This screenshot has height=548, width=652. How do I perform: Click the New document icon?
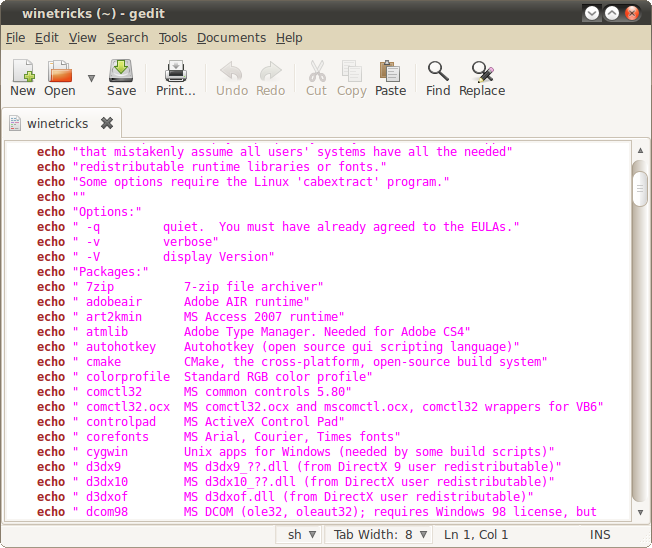(23, 72)
